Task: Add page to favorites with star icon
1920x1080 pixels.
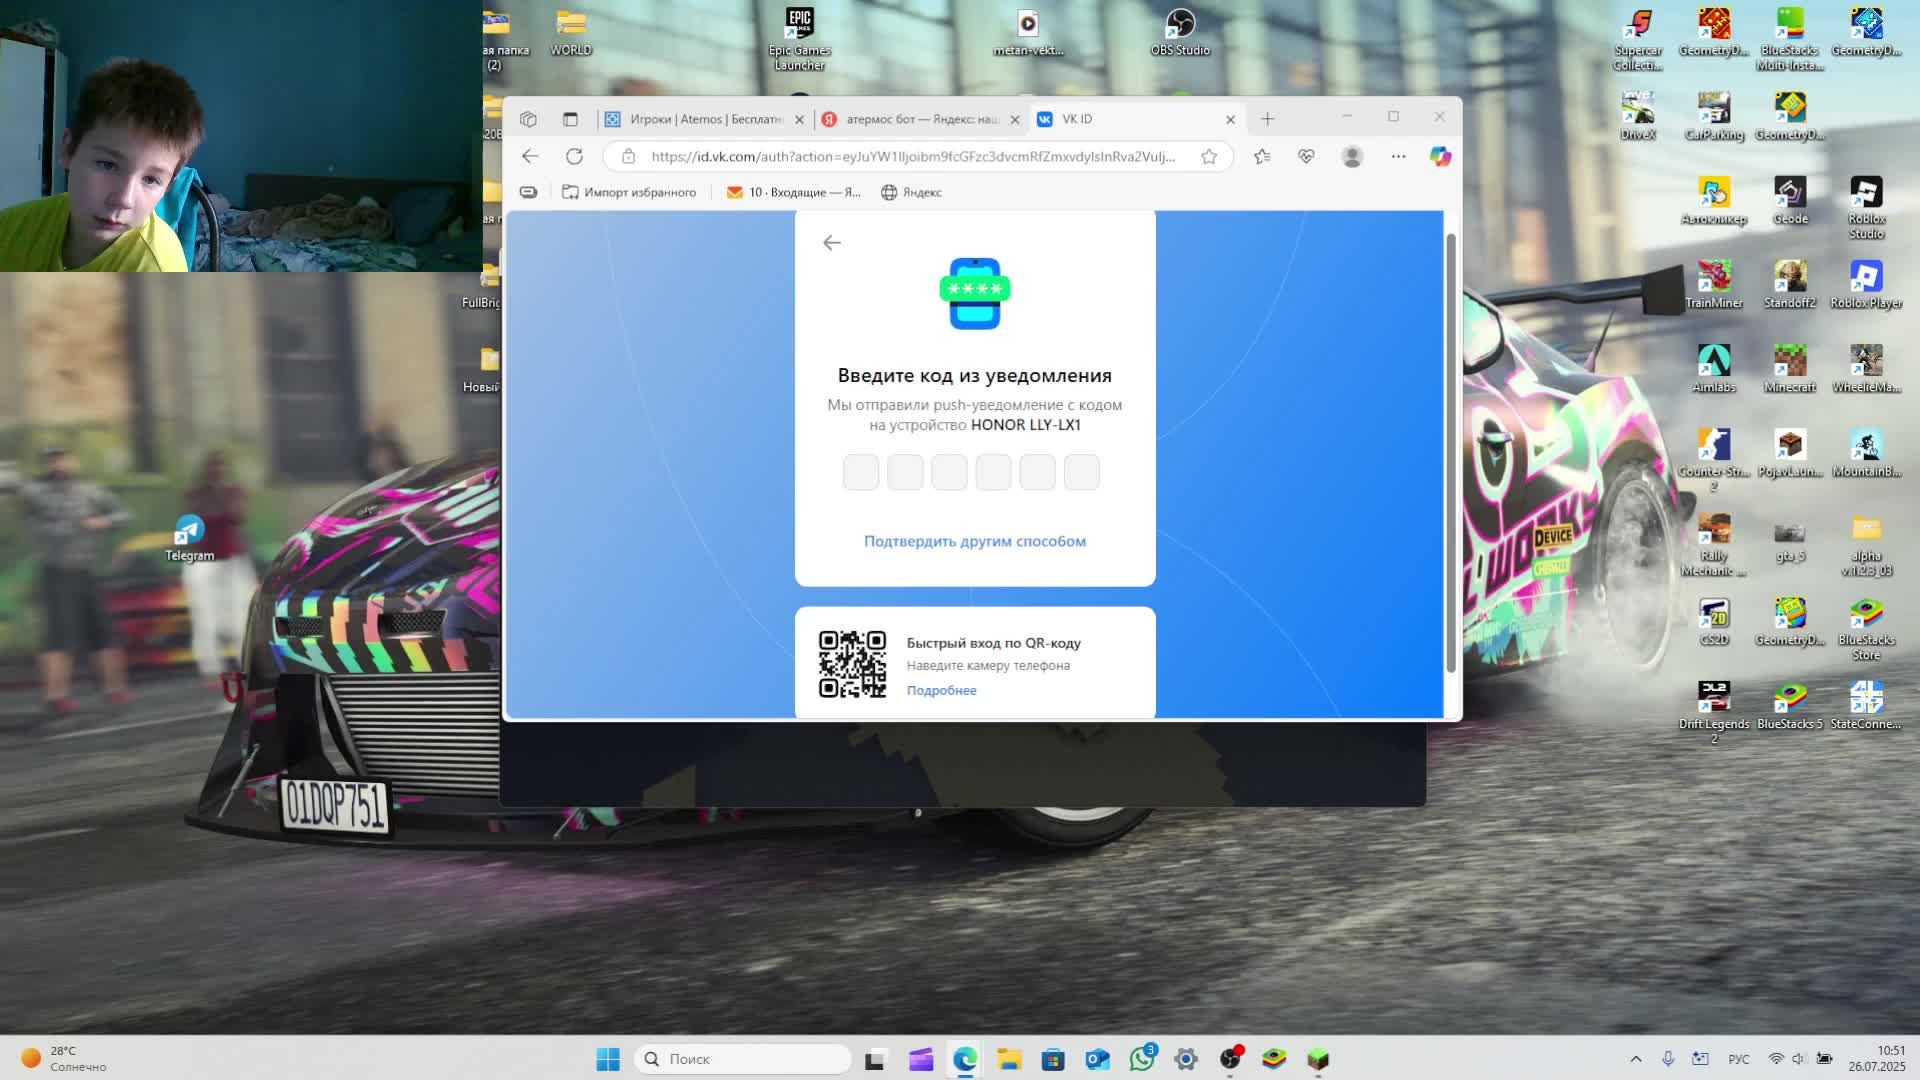Action: coord(1209,156)
